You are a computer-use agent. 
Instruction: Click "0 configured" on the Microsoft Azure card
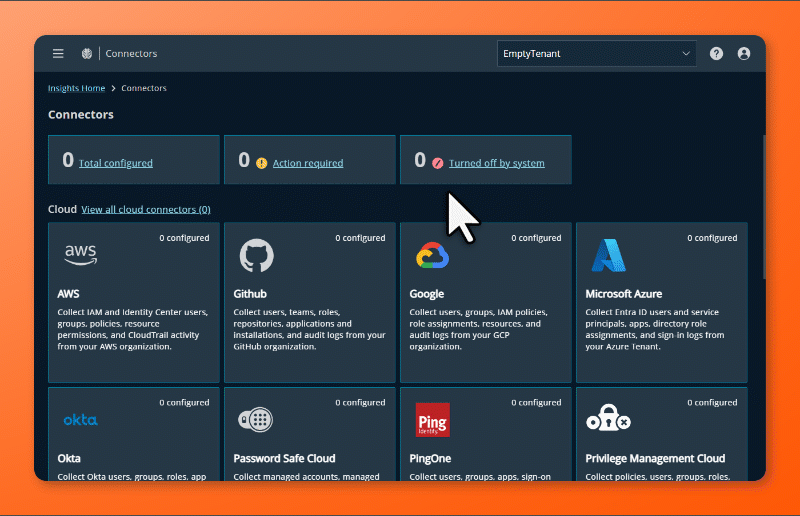(712, 238)
